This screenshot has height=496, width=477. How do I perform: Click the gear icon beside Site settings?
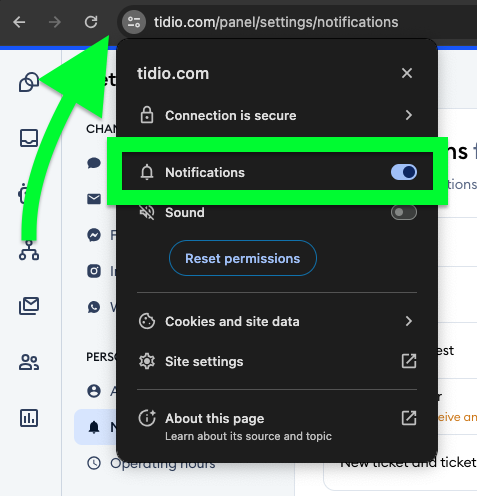pyautogui.click(x=147, y=361)
